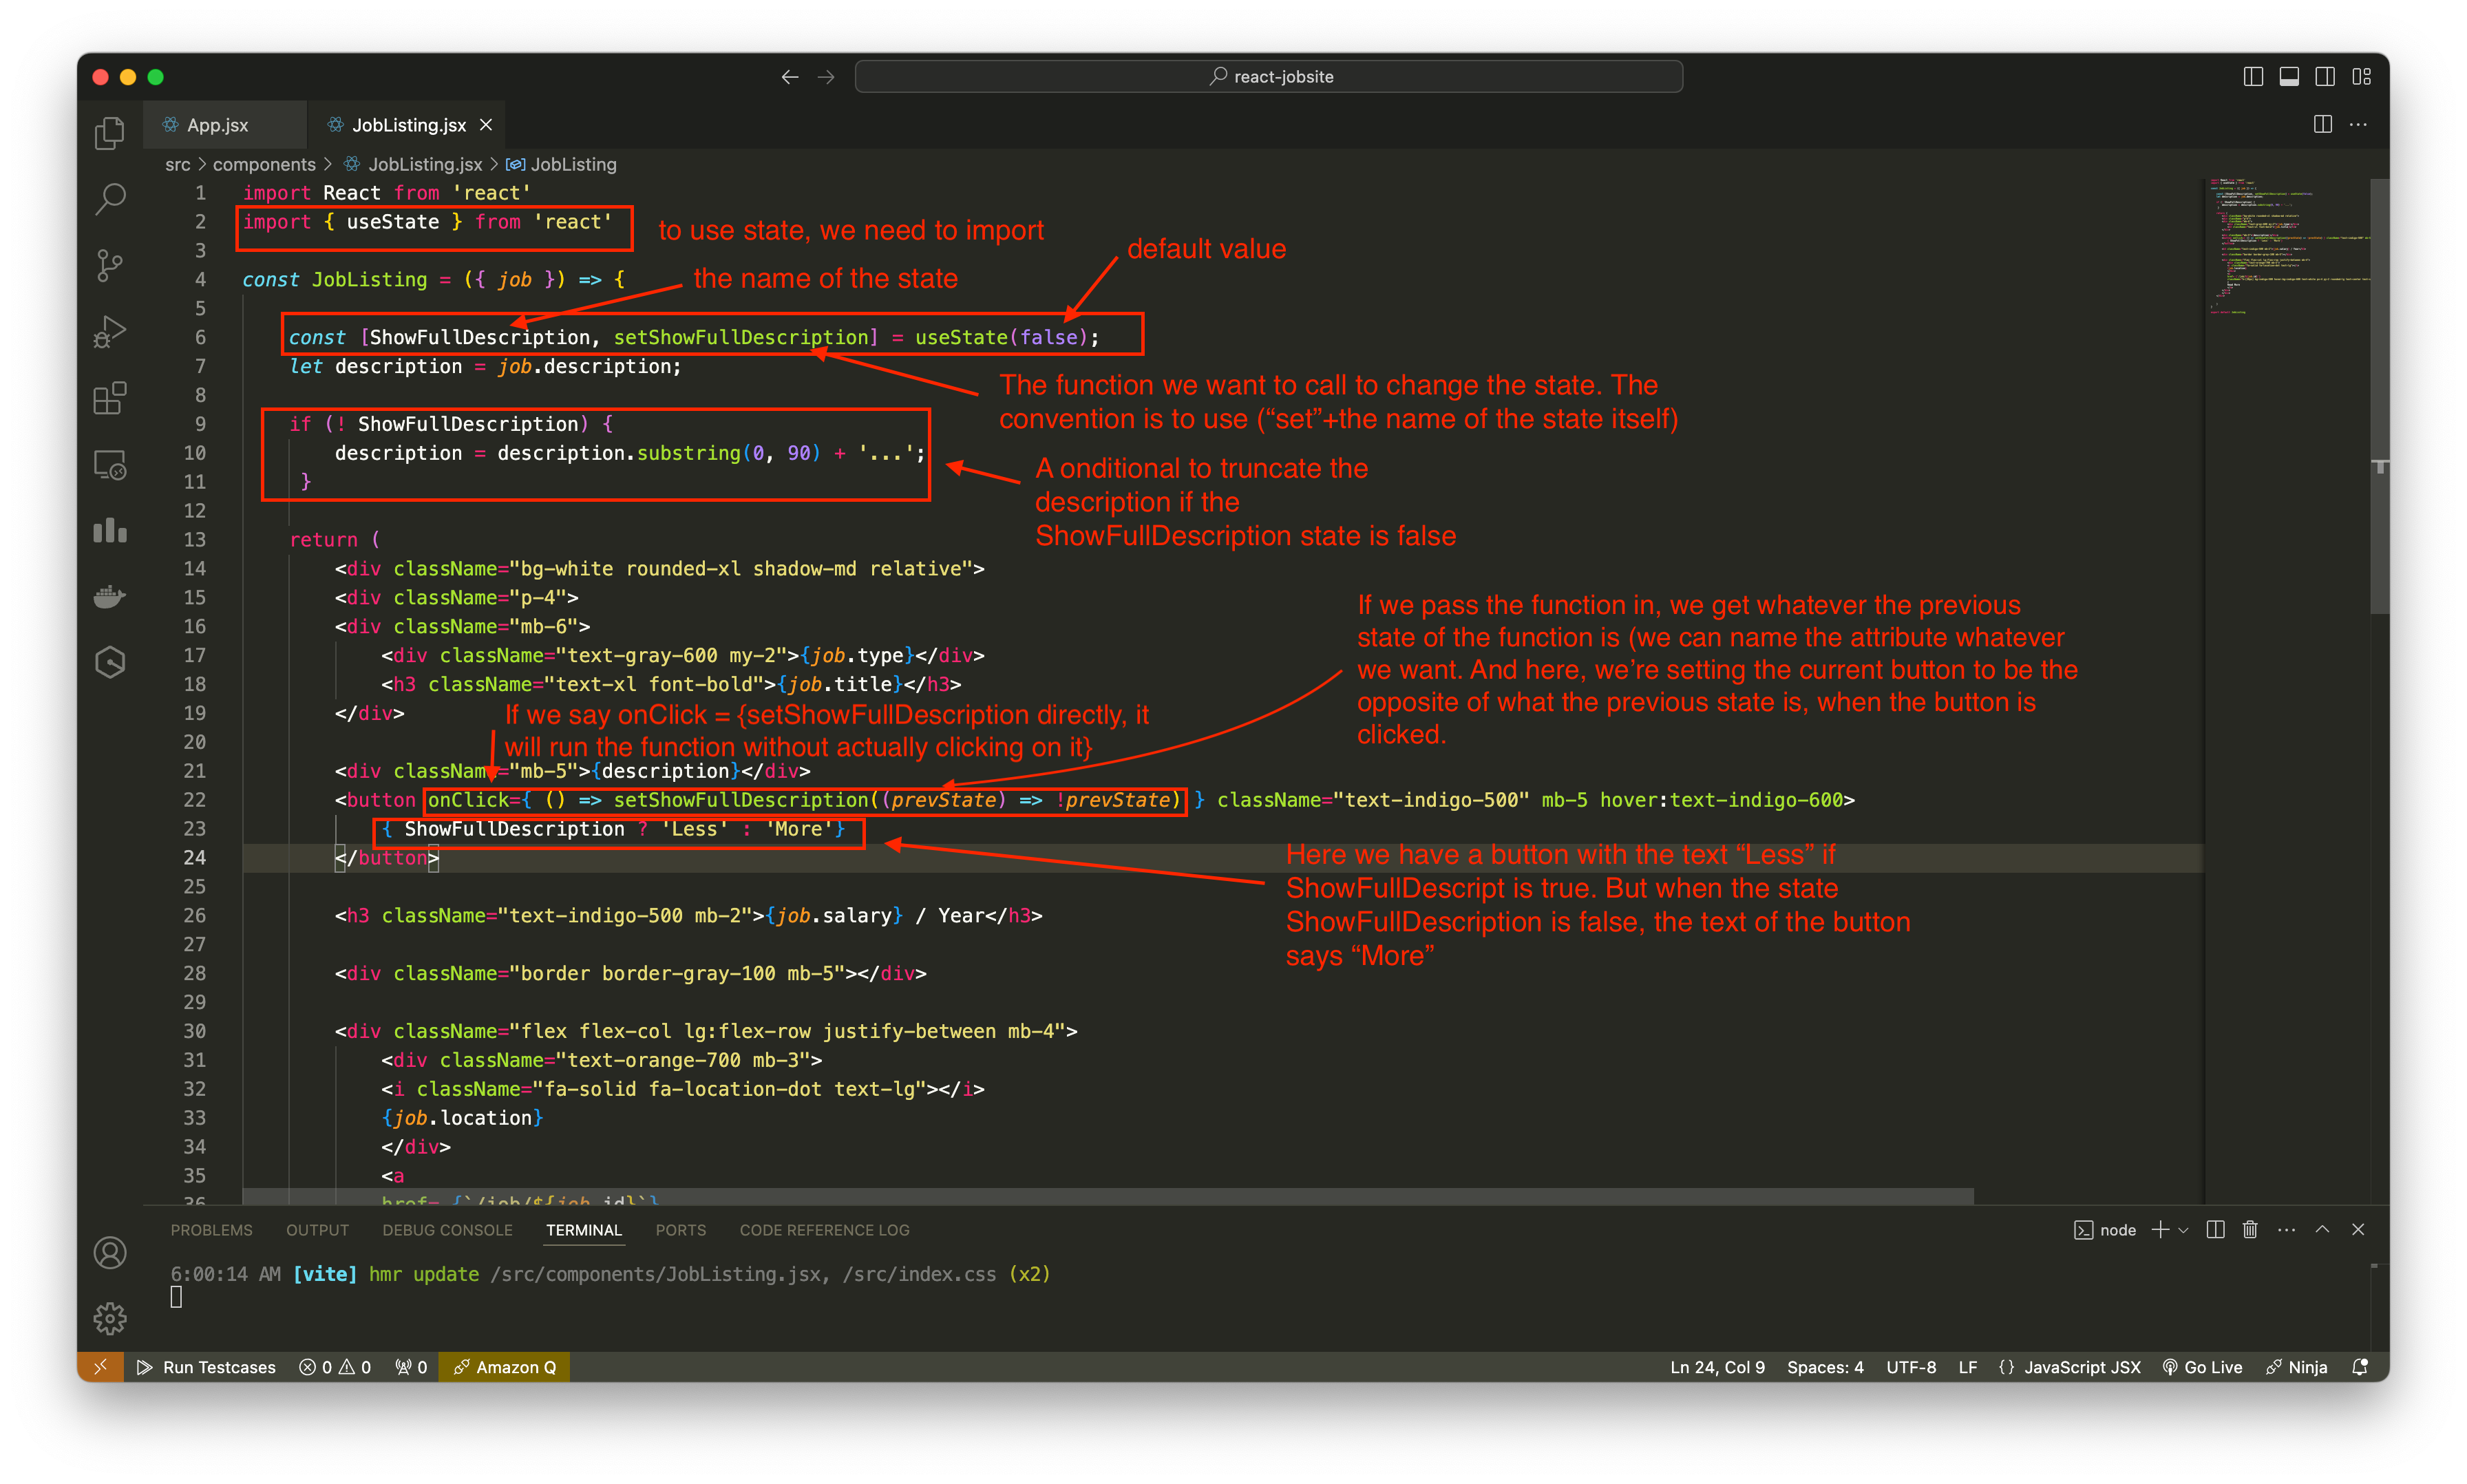Change encoding via UTF-8

pyautogui.click(x=1911, y=1367)
